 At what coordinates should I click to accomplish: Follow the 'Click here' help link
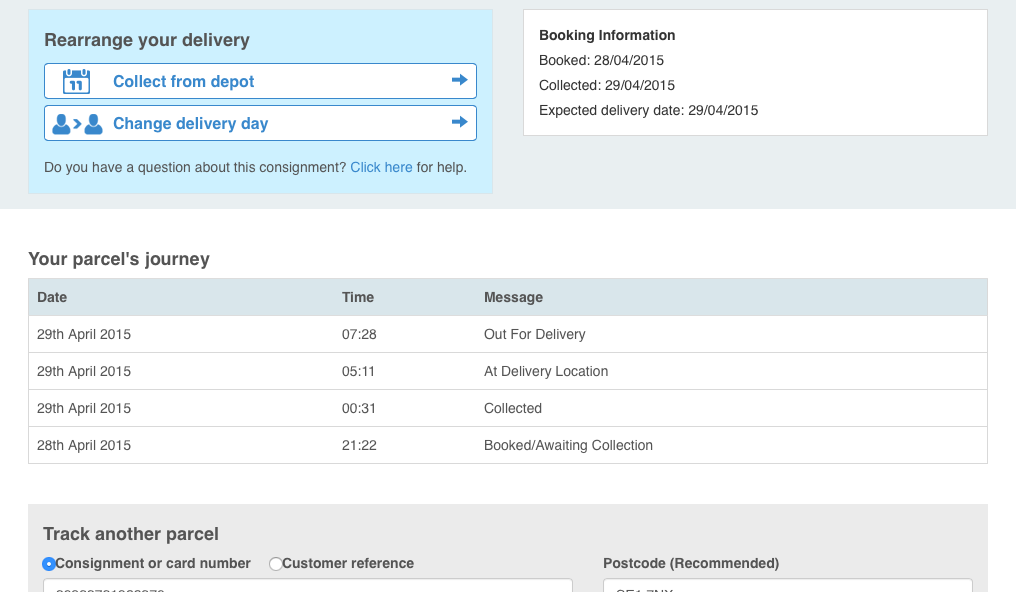[x=381, y=167]
